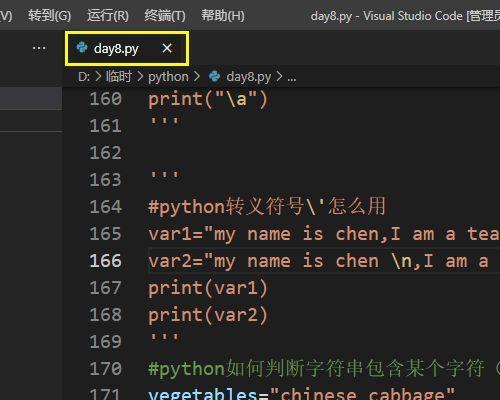Click the print(var2) statement
This screenshot has height=400, width=500.
208,315
